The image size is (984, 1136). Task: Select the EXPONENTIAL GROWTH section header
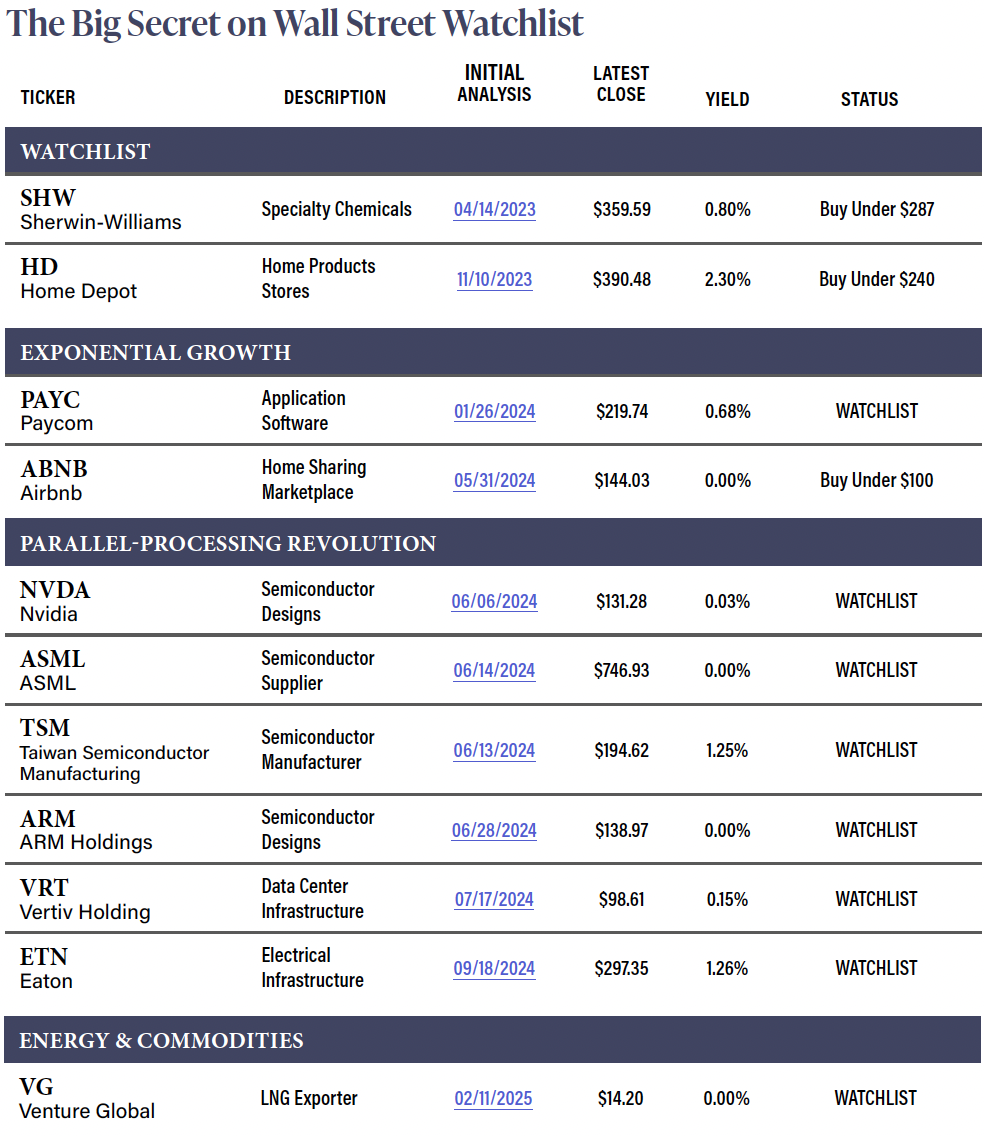click(156, 353)
